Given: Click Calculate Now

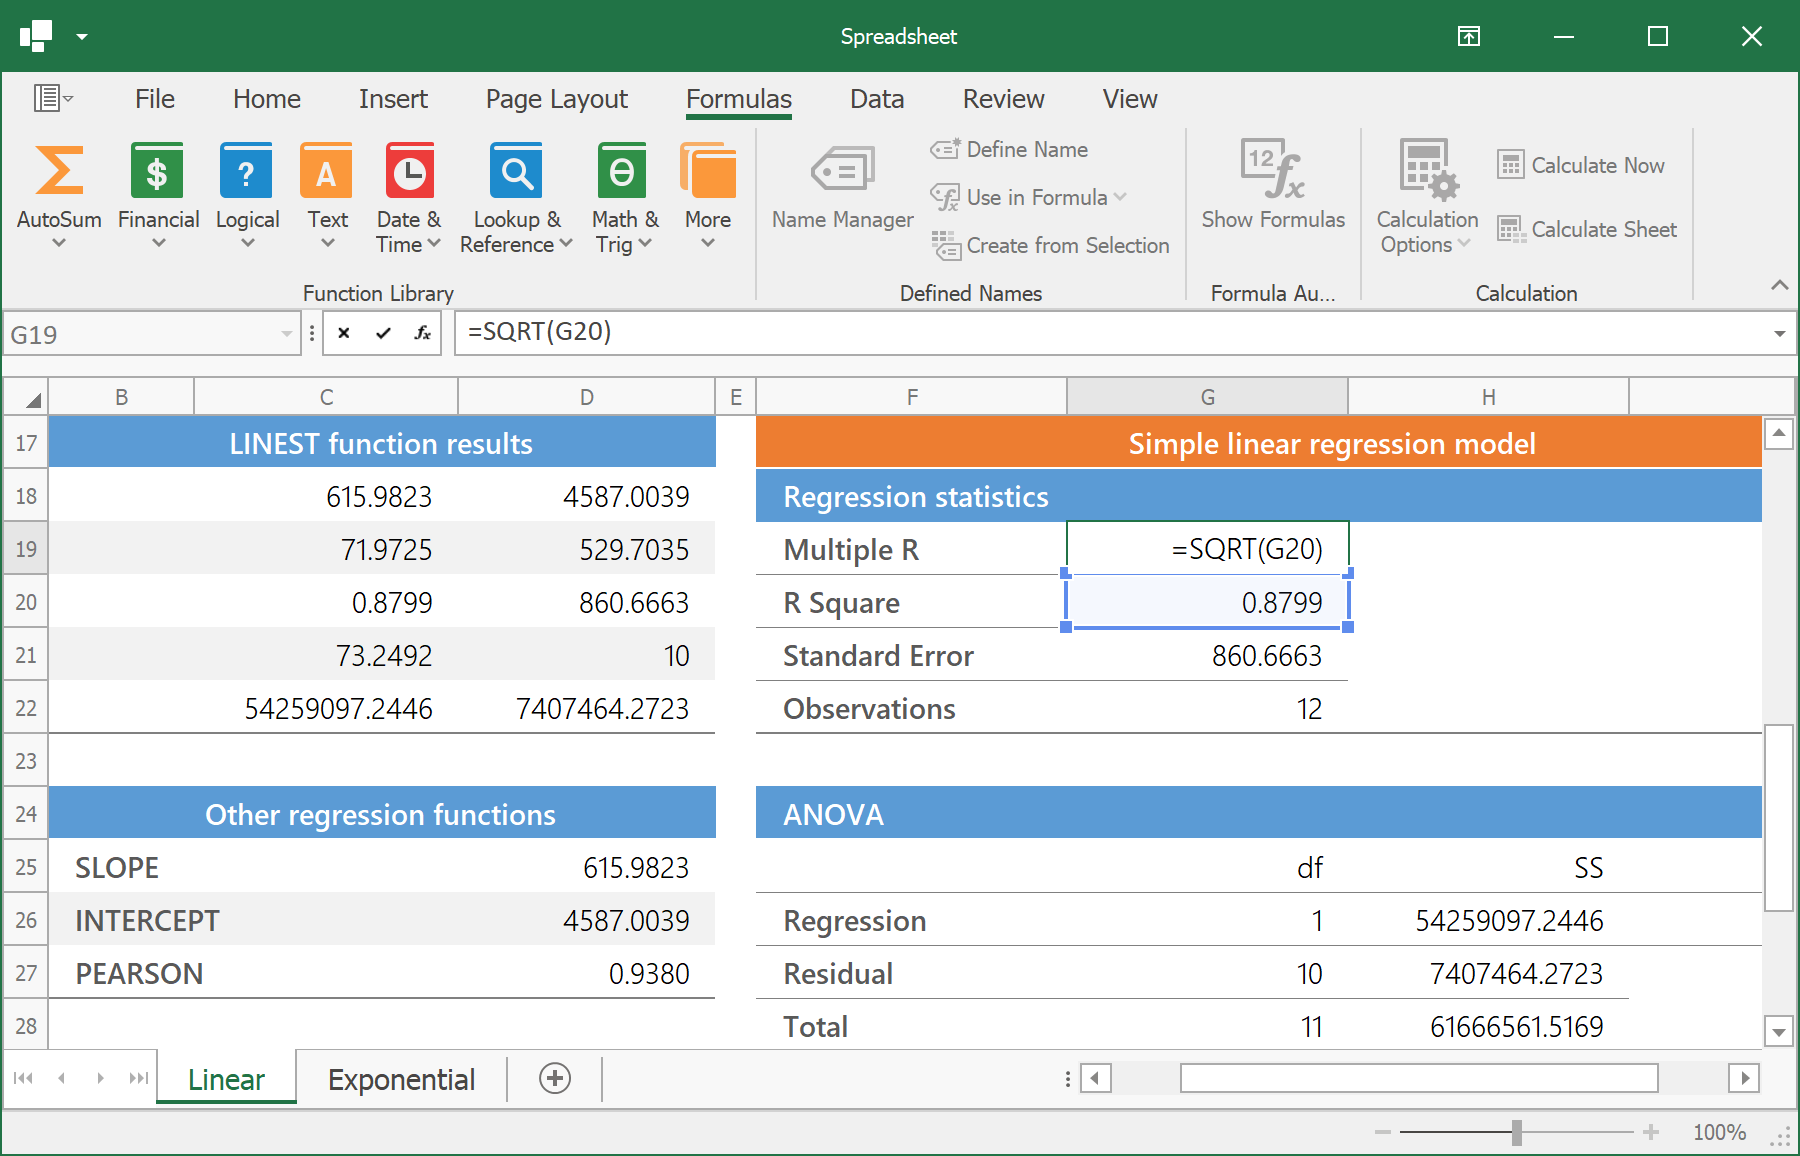Looking at the screenshot, I should tap(1581, 166).
